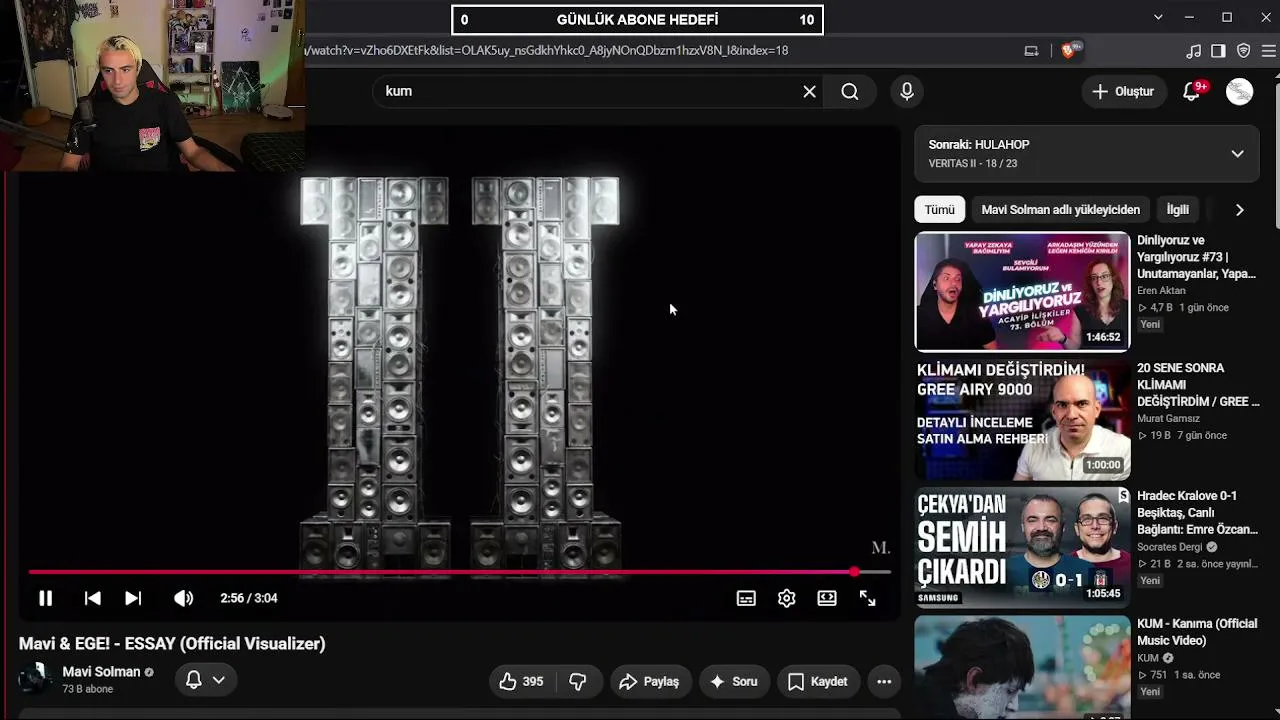Open more actions three-dot menu

[x=884, y=681]
